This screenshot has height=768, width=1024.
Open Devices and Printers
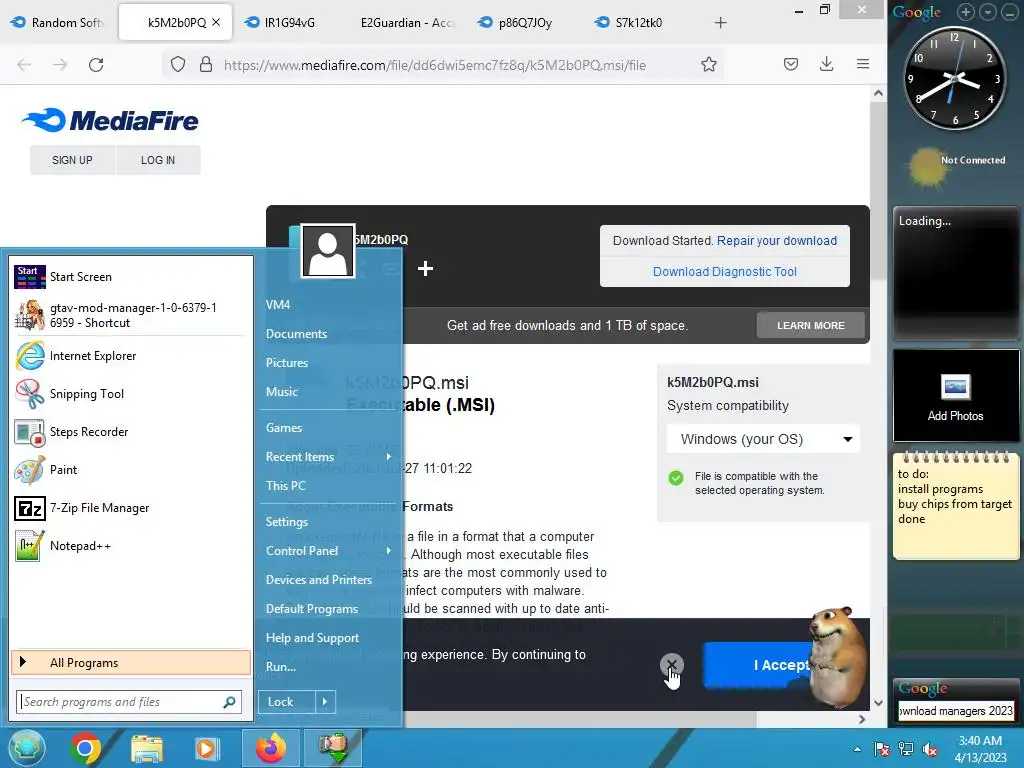point(319,579)
